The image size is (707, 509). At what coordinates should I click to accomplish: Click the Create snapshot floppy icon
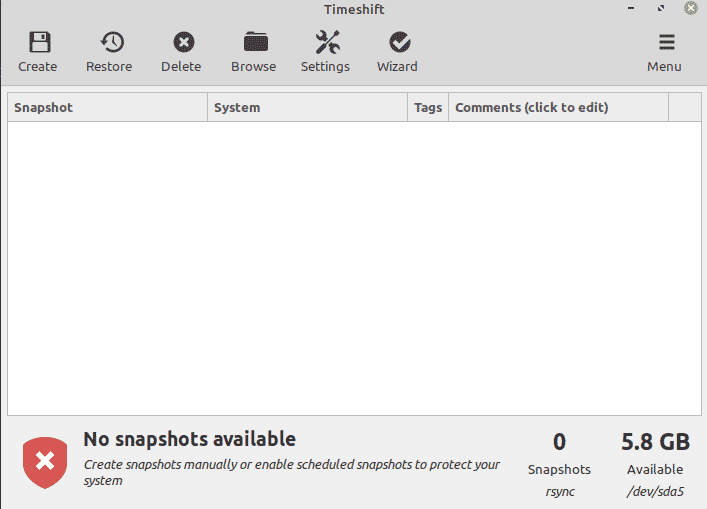(x=39, y=42)
